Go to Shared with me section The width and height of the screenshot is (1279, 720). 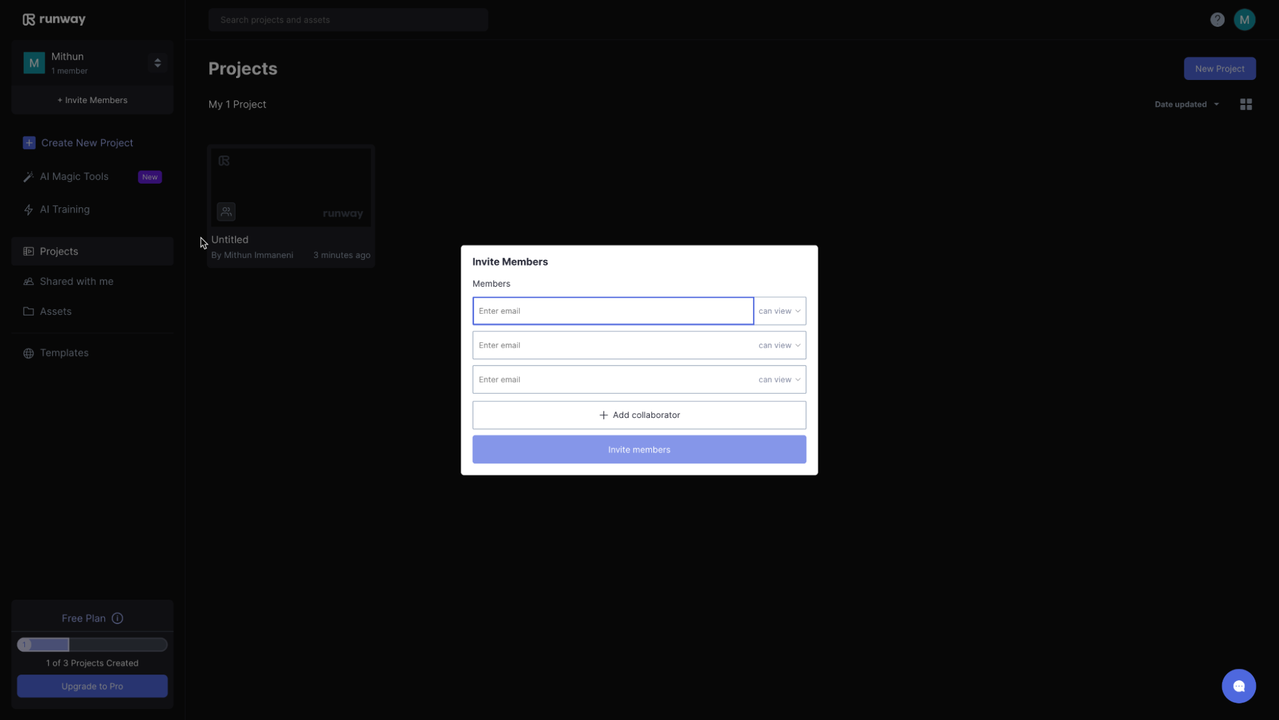tap(76, 282)
